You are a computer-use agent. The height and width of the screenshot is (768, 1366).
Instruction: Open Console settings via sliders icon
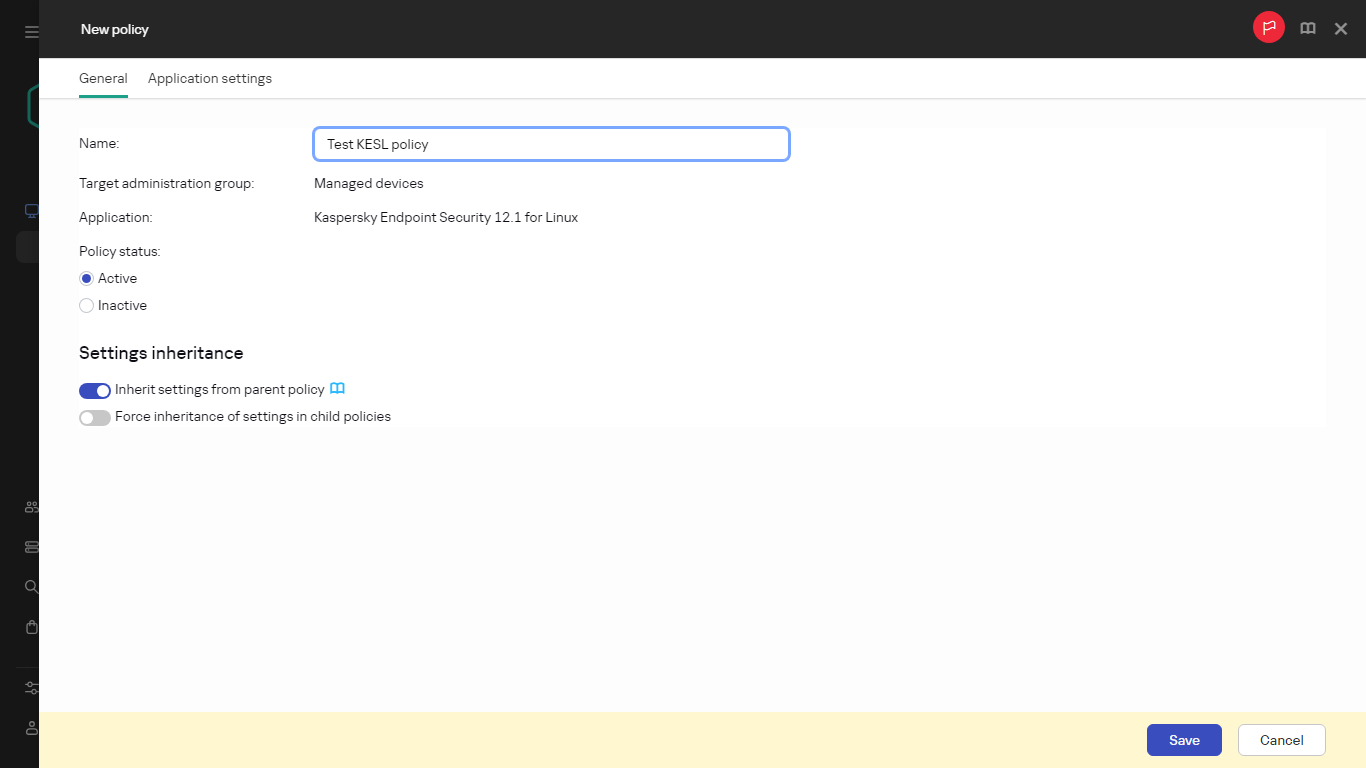click(29, 688)
